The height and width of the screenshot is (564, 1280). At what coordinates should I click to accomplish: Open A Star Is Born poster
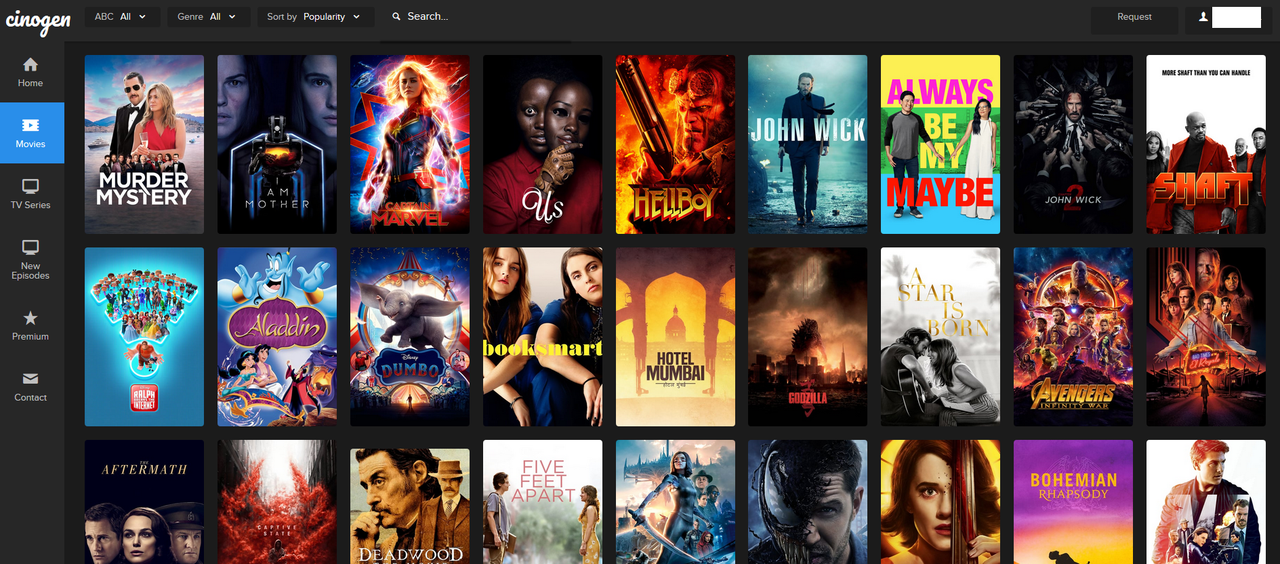940,337
